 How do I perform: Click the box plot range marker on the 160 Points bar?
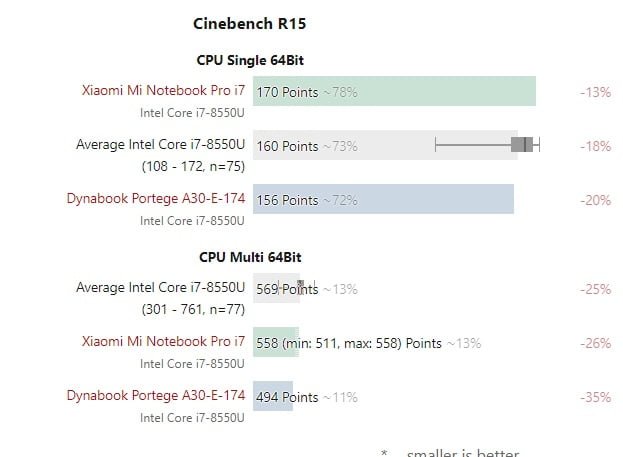(522, 145)
